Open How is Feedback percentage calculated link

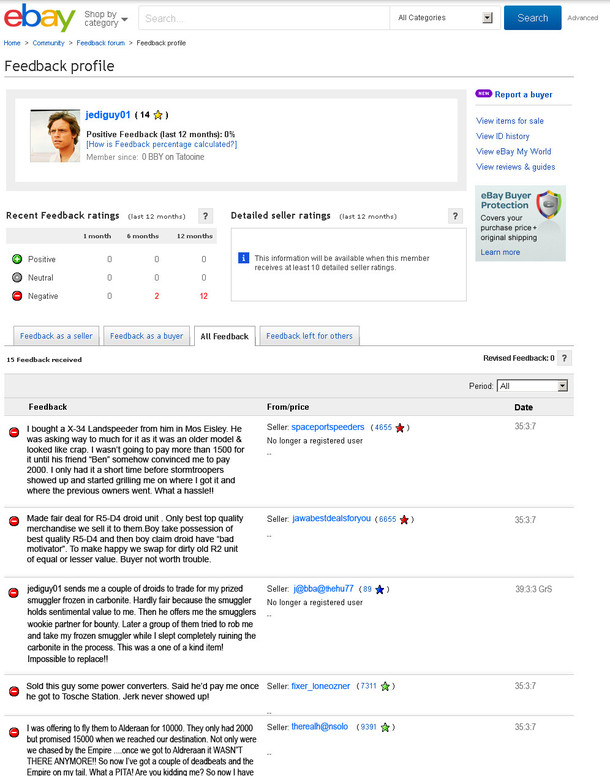coord(162,144)
